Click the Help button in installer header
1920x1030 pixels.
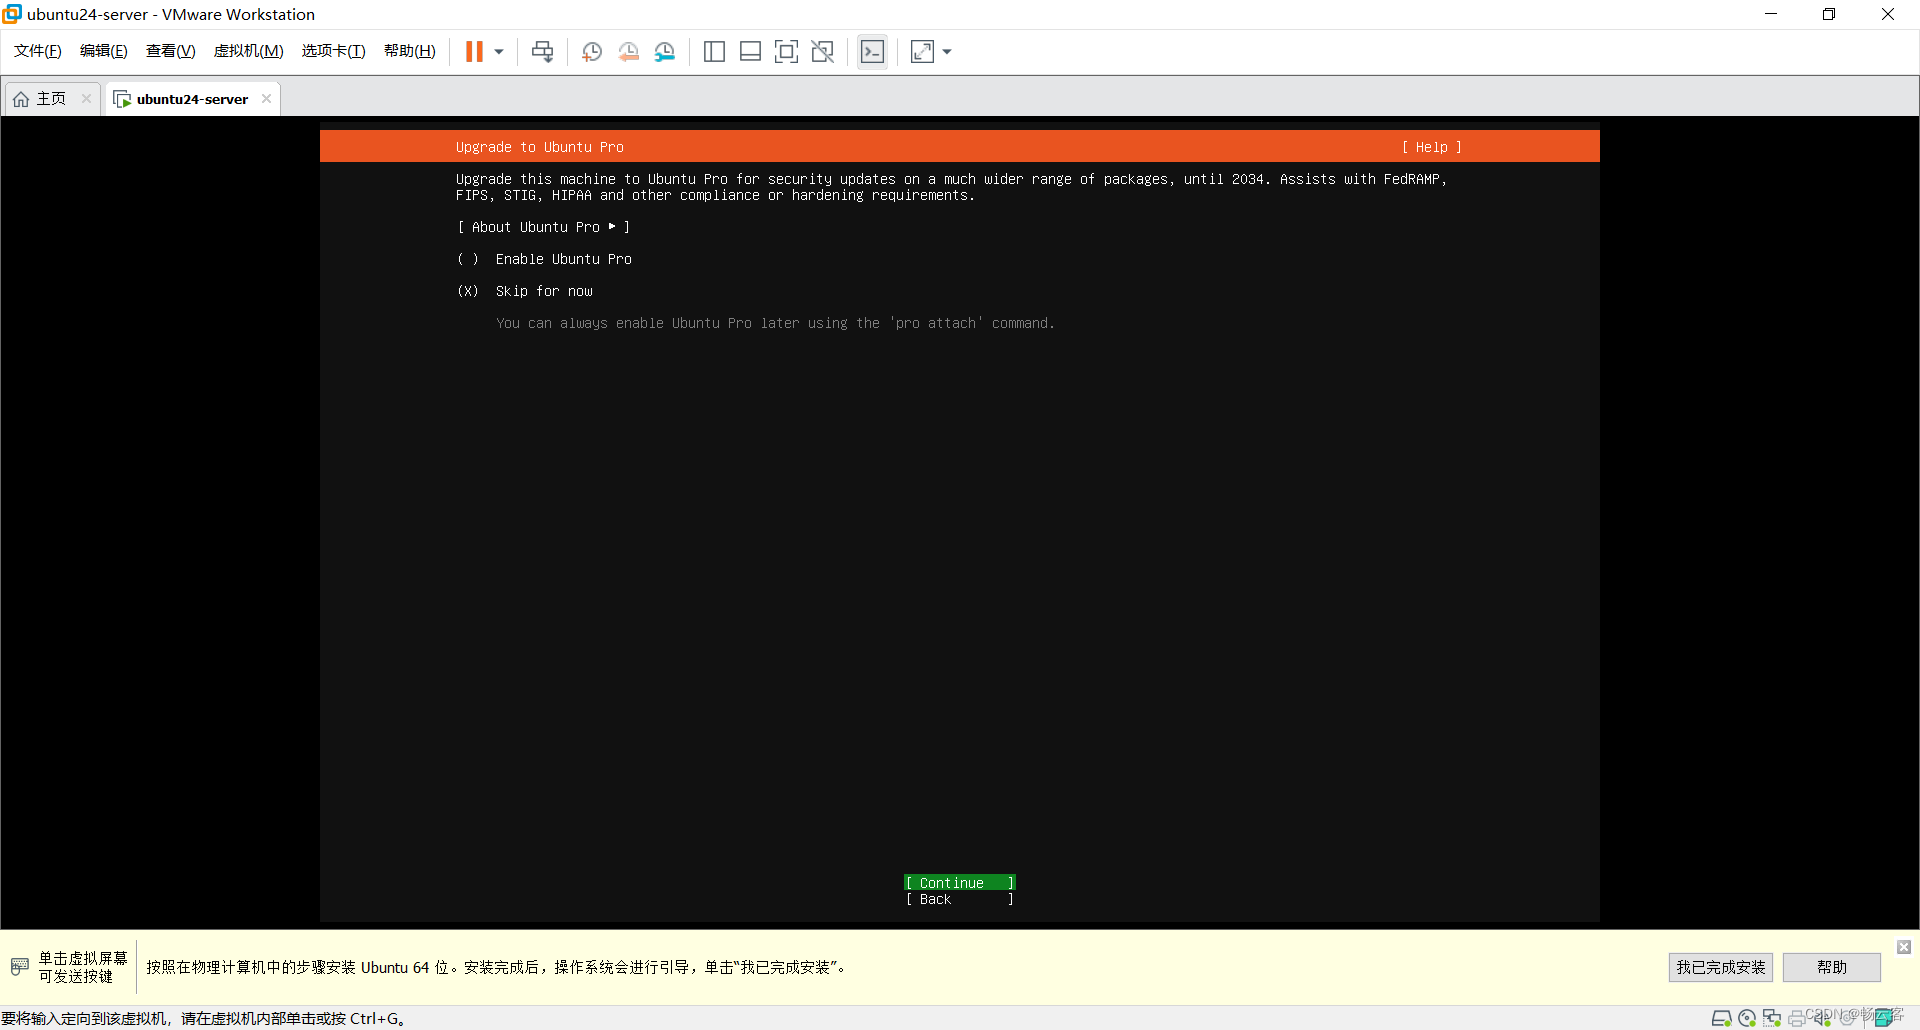pos(1431,147)
